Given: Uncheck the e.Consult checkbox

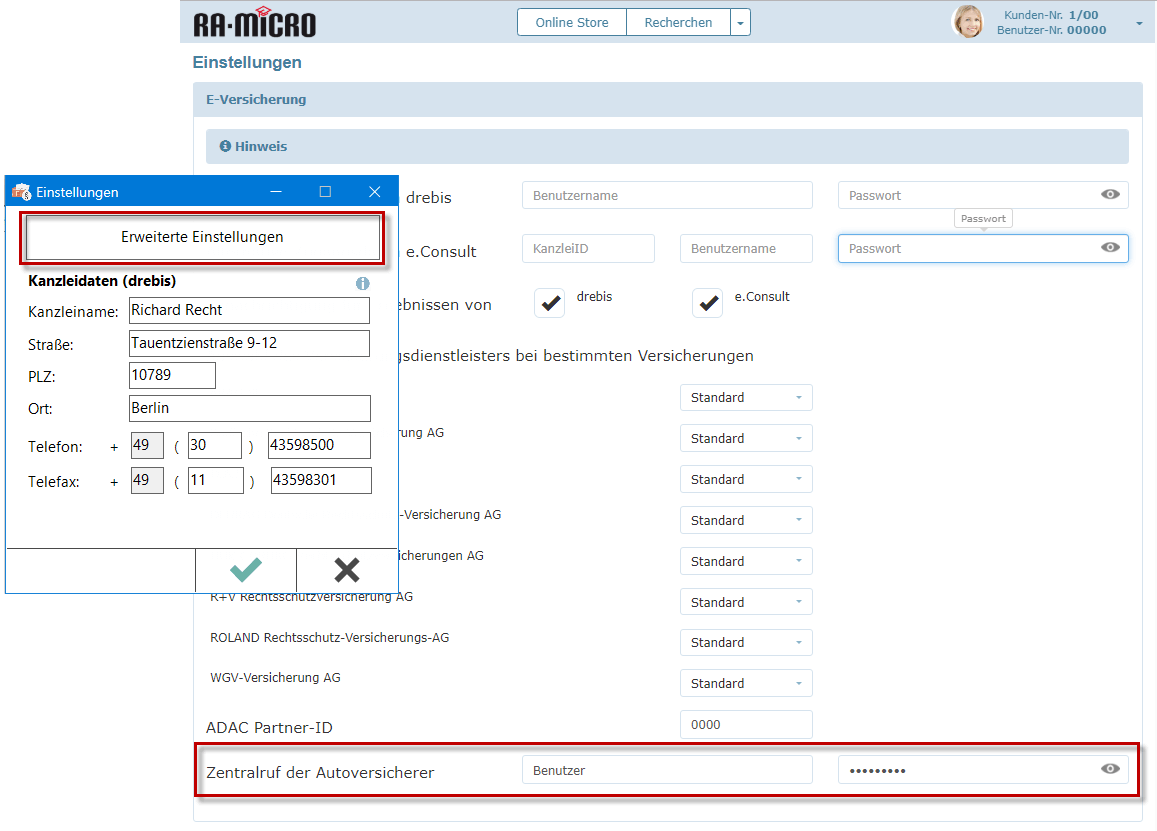Looking at the screenshot, I should click(708, 303).
